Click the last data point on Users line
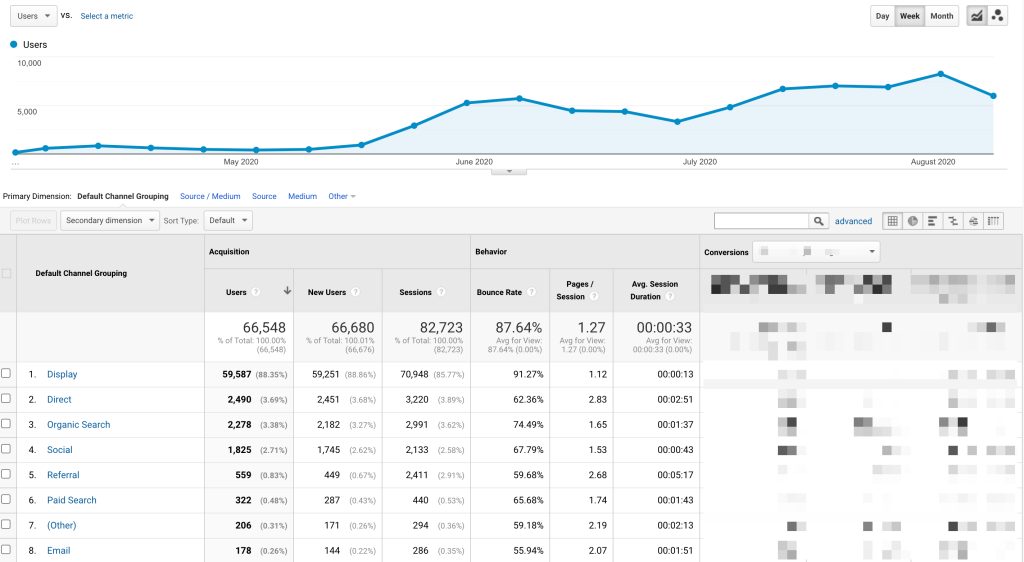Screen dimensions: 1024x562 tap(993, 96)
